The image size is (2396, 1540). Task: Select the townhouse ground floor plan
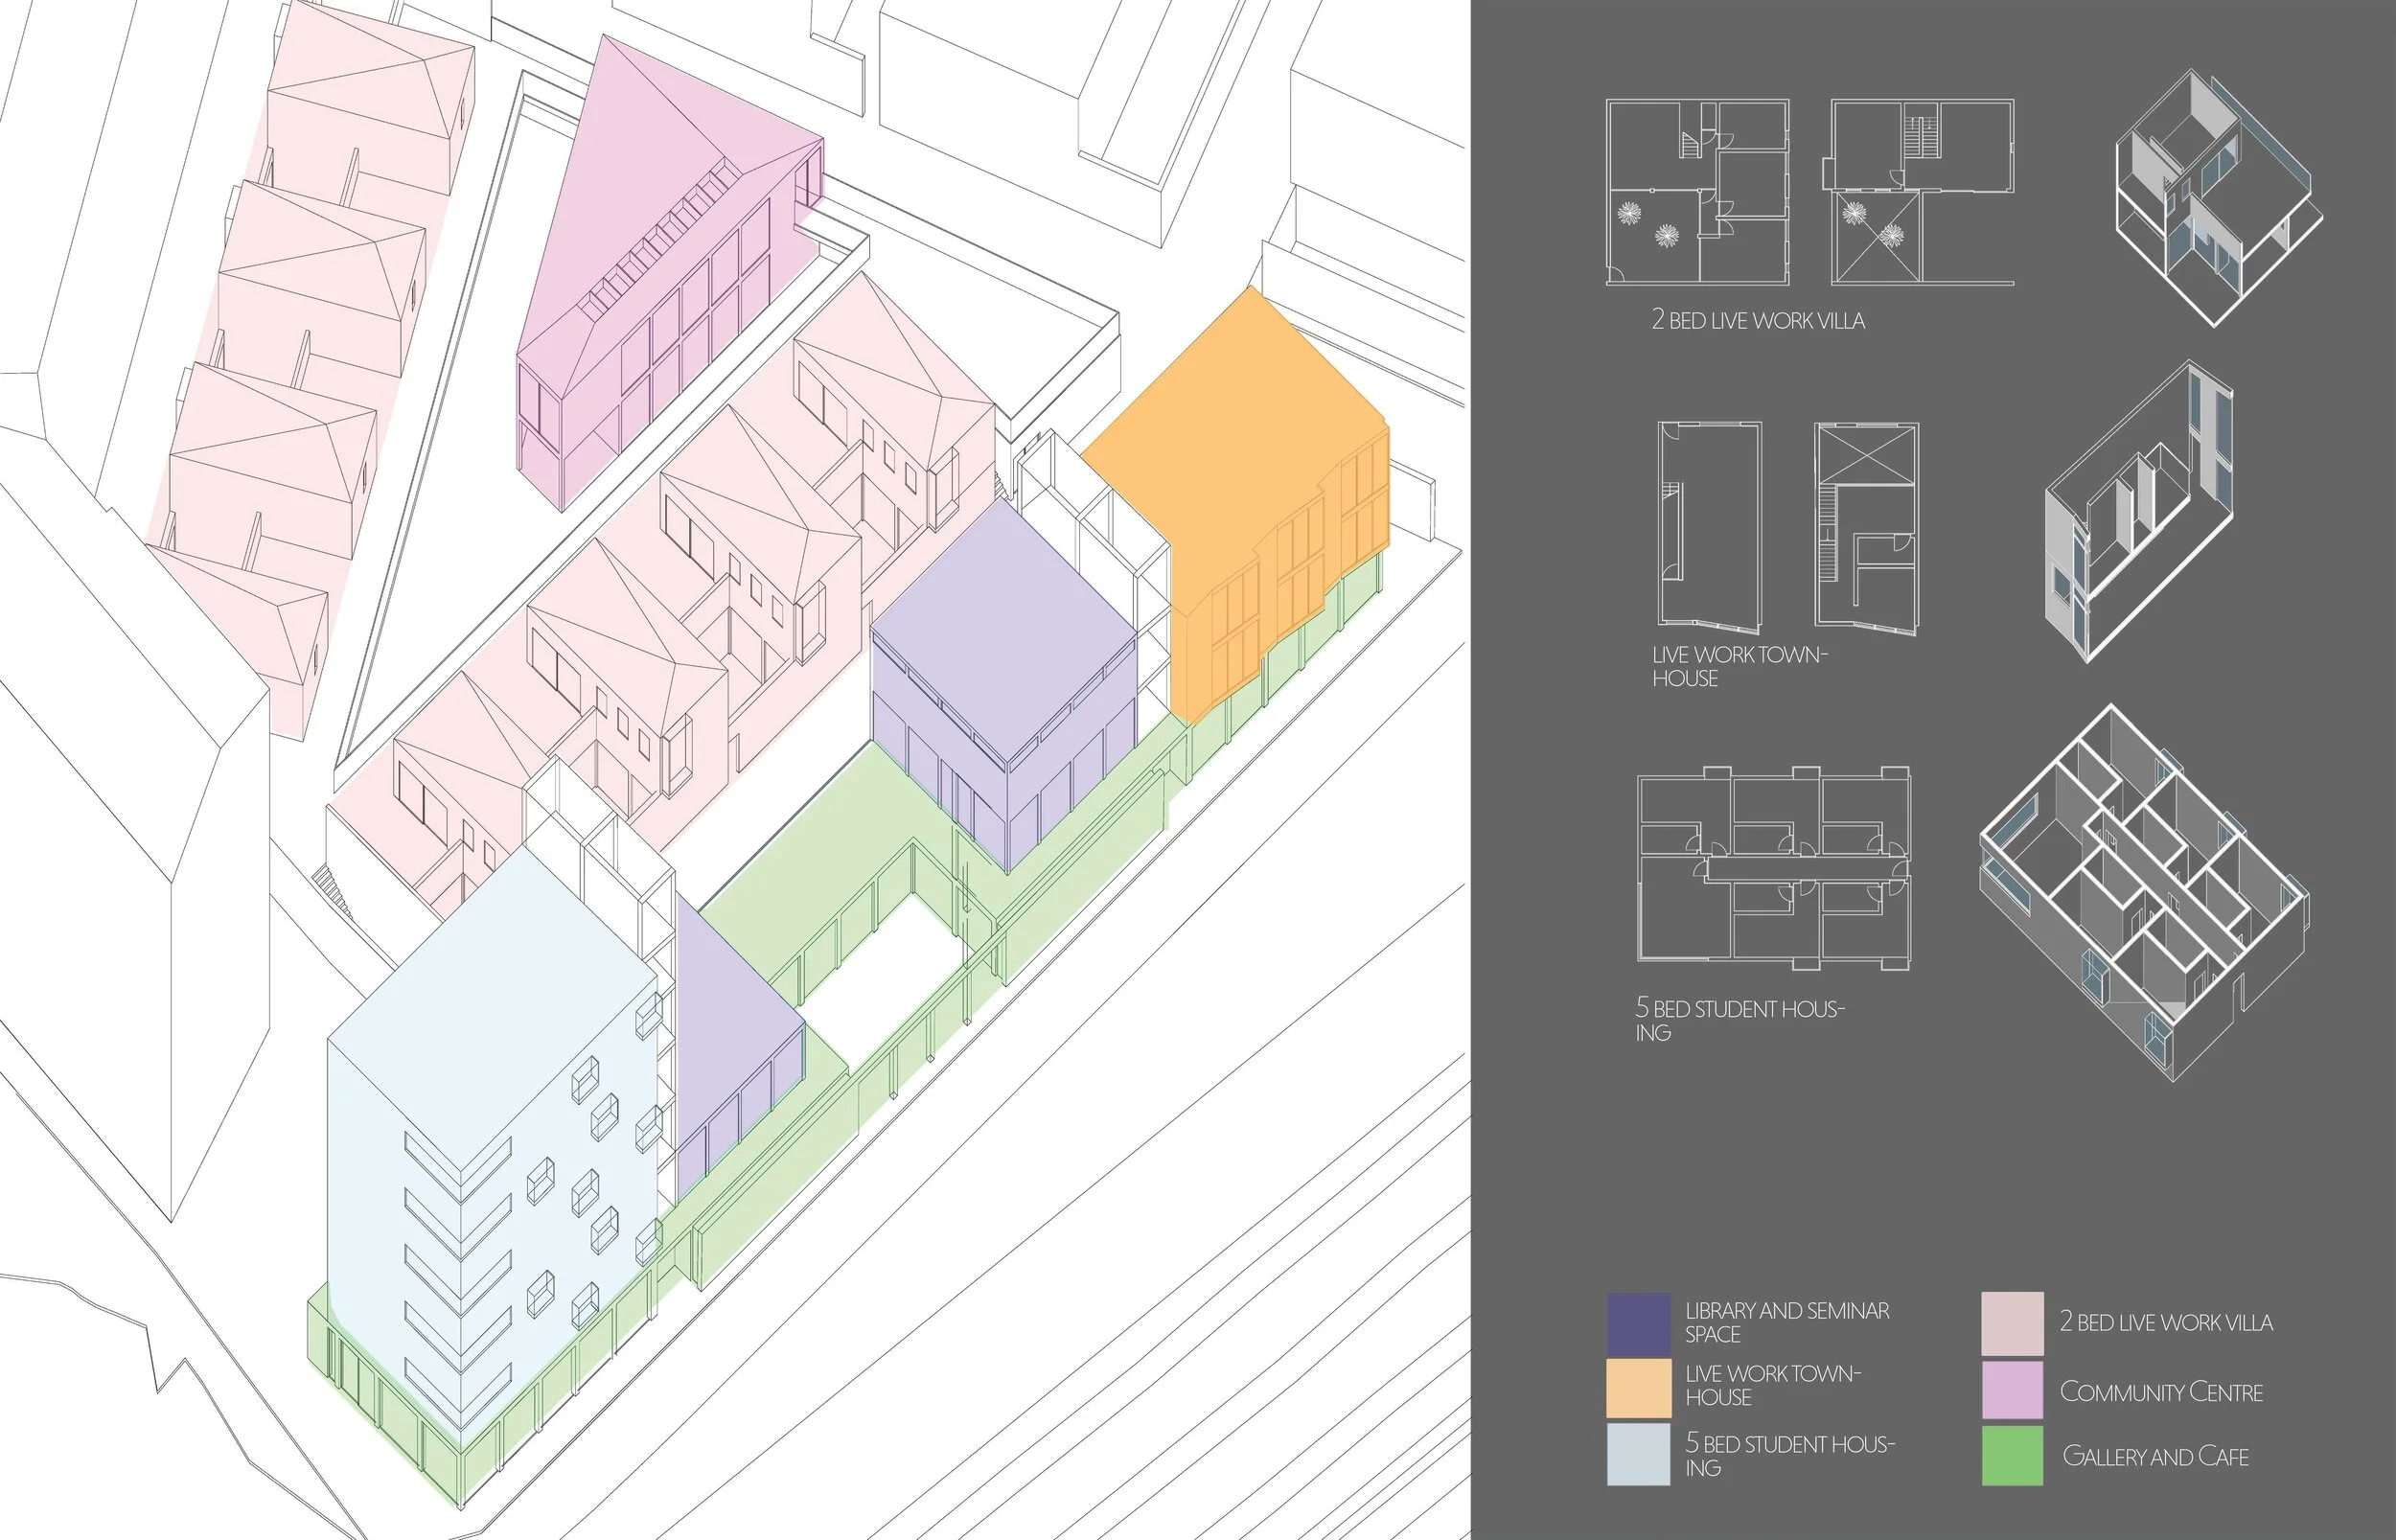pos(1710,527)
